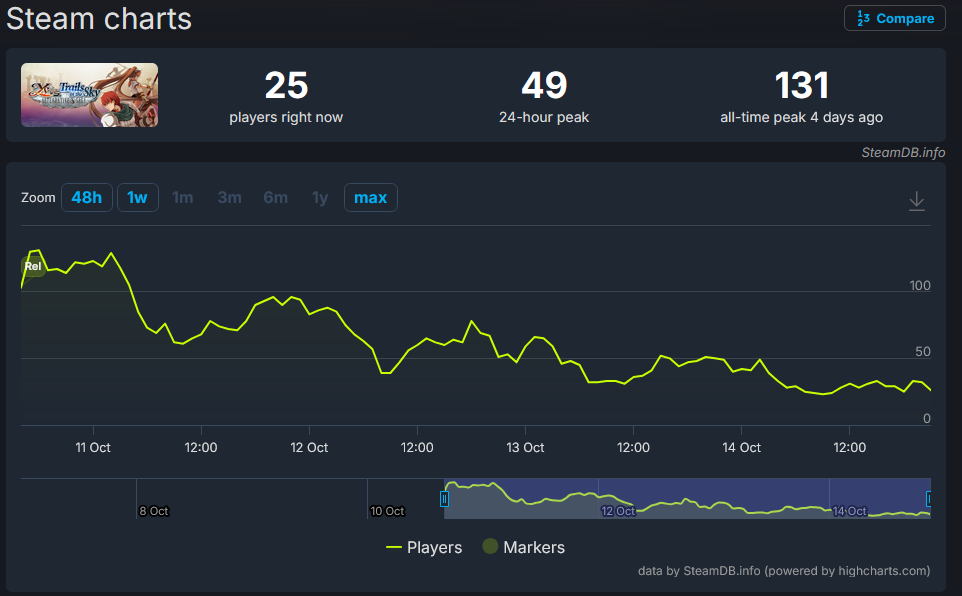The width and height of the screenshot is (962, 596).
Task: Toggle the Markers series in legend
Action: pos(523,548)
